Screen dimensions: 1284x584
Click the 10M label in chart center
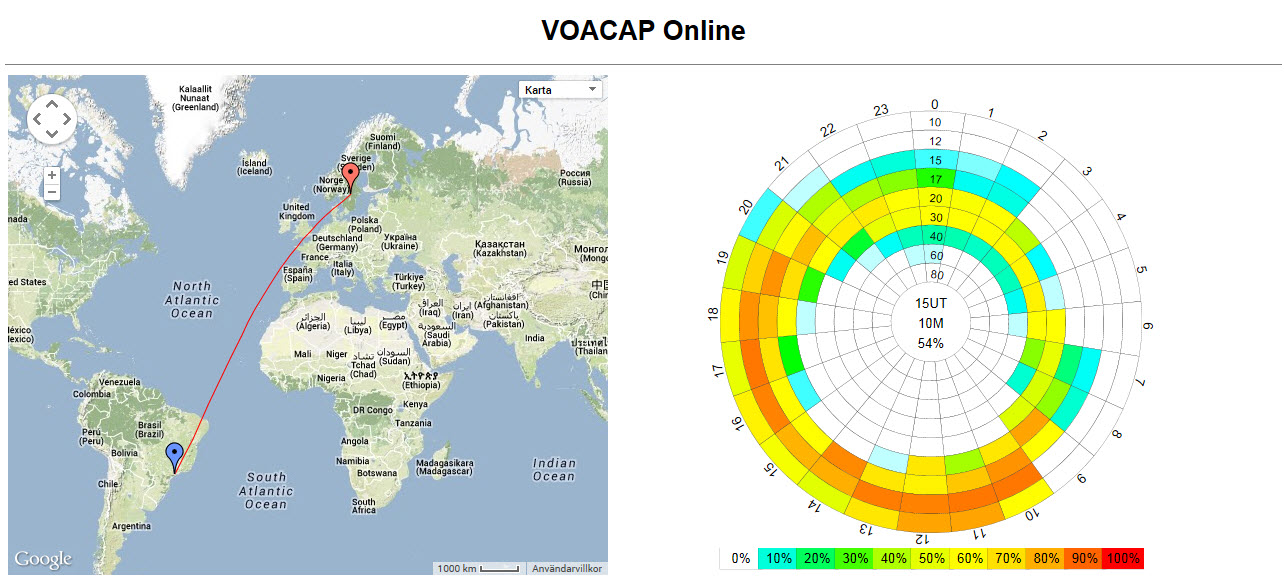(931, 323)
